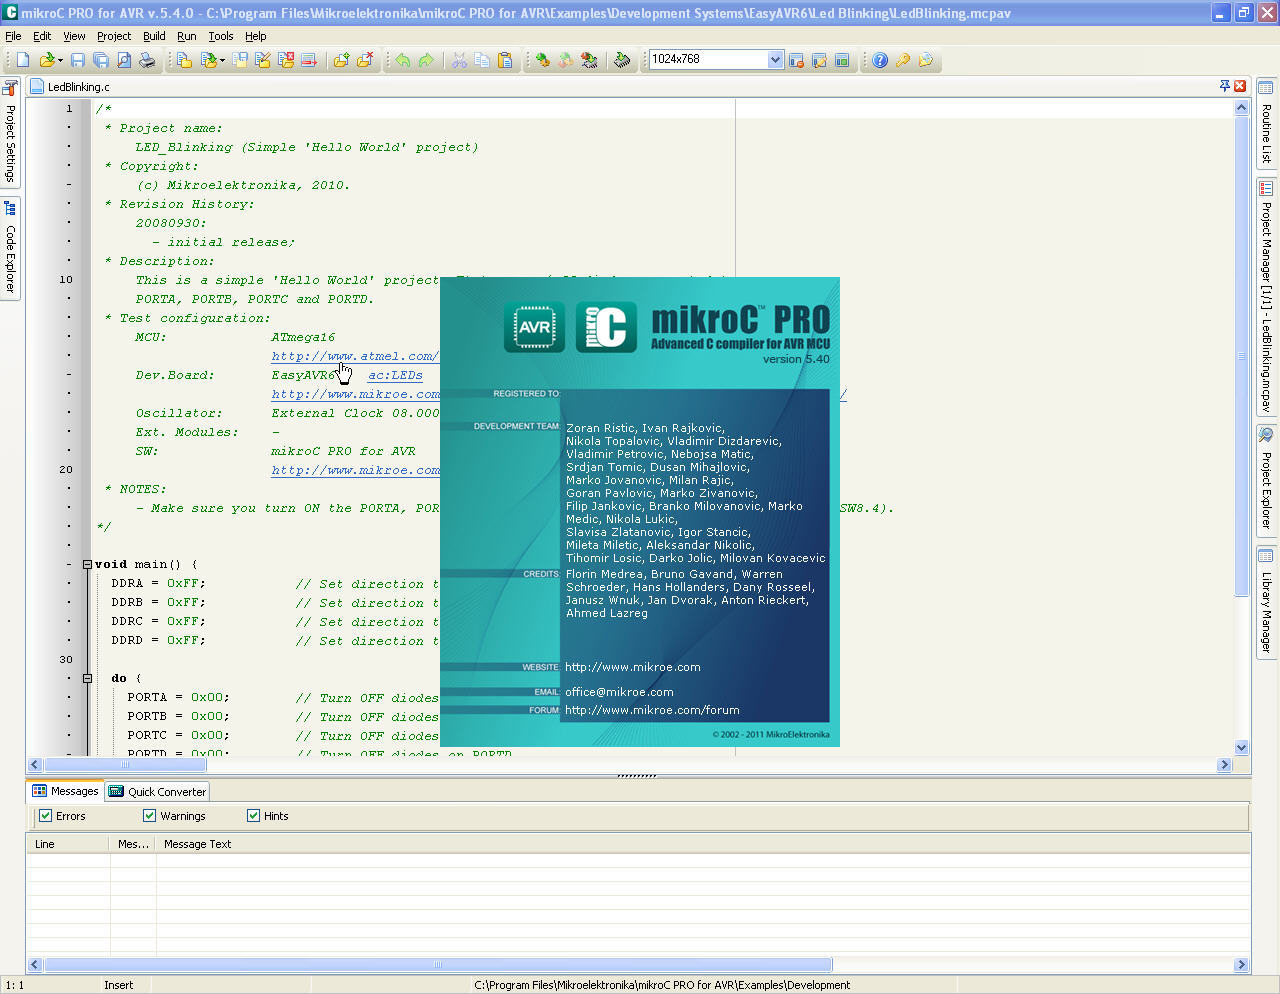
Task: Expand the Code Explorer side panel
Action: [x=10, y=247]
